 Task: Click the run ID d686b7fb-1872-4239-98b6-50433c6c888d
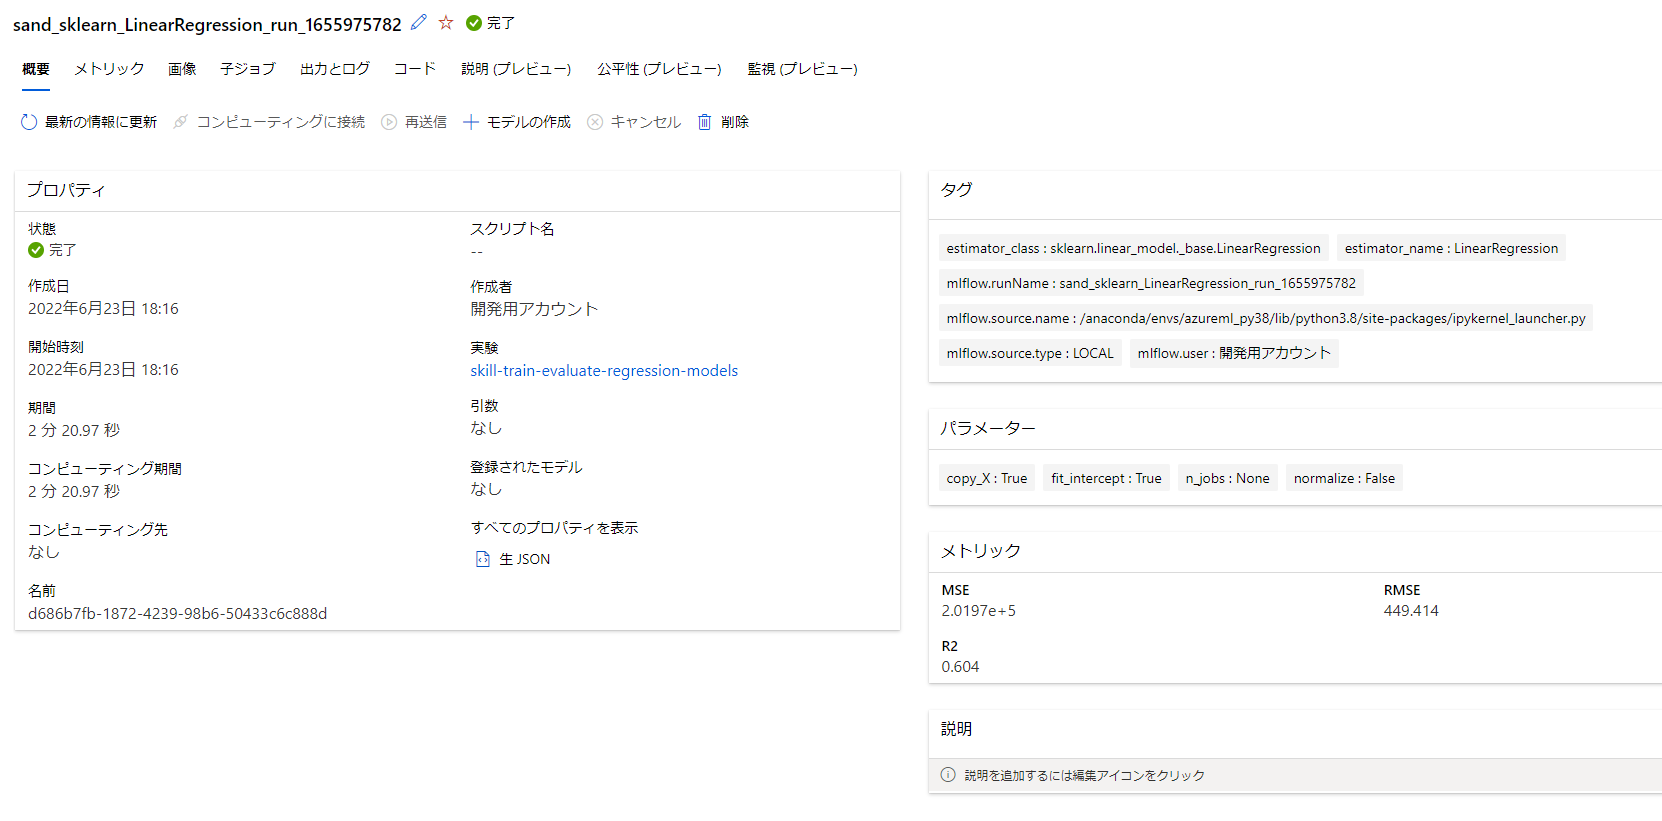pyautogui.click(x=177, y=614)
